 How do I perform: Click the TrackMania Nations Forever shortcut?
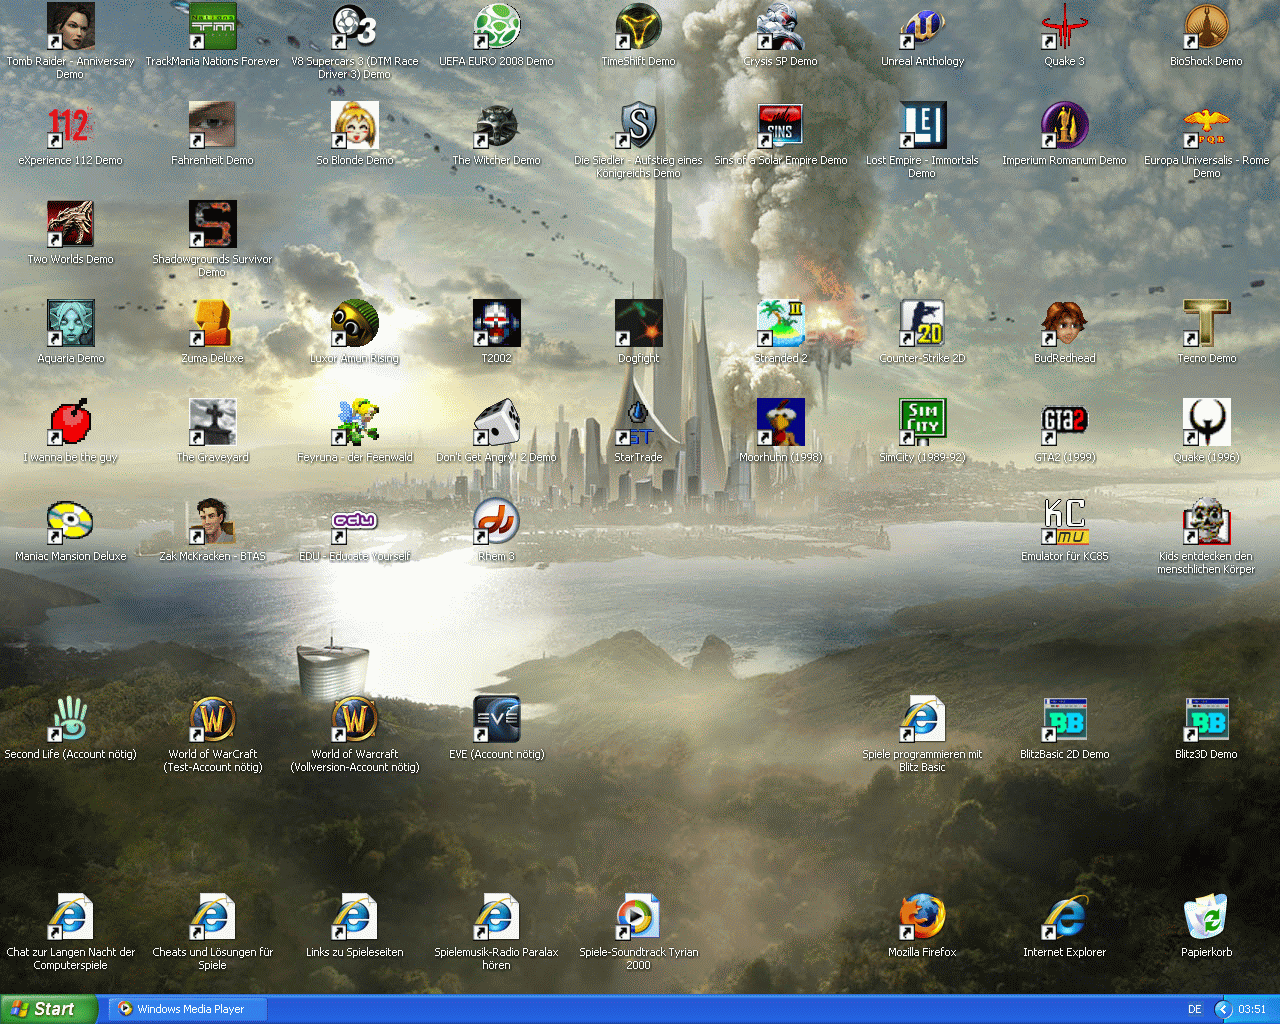point(212,27)
